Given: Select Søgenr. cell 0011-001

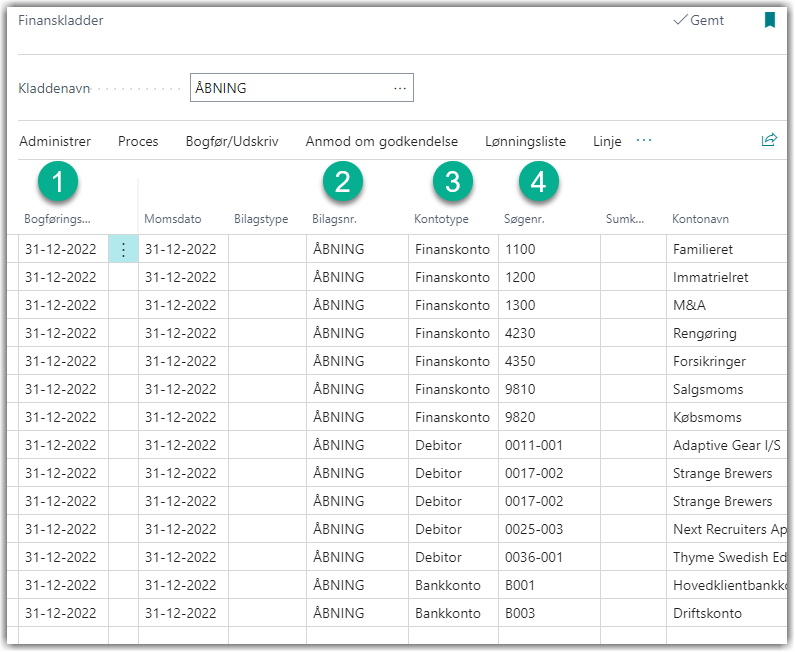Looking at the screenshot, I should [549, 445].
